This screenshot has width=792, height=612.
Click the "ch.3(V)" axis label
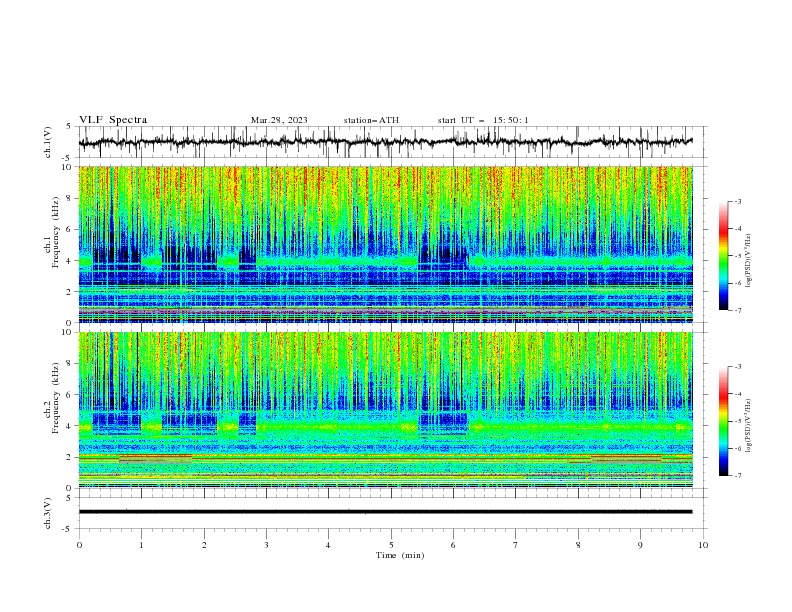[x=48, y=513]
